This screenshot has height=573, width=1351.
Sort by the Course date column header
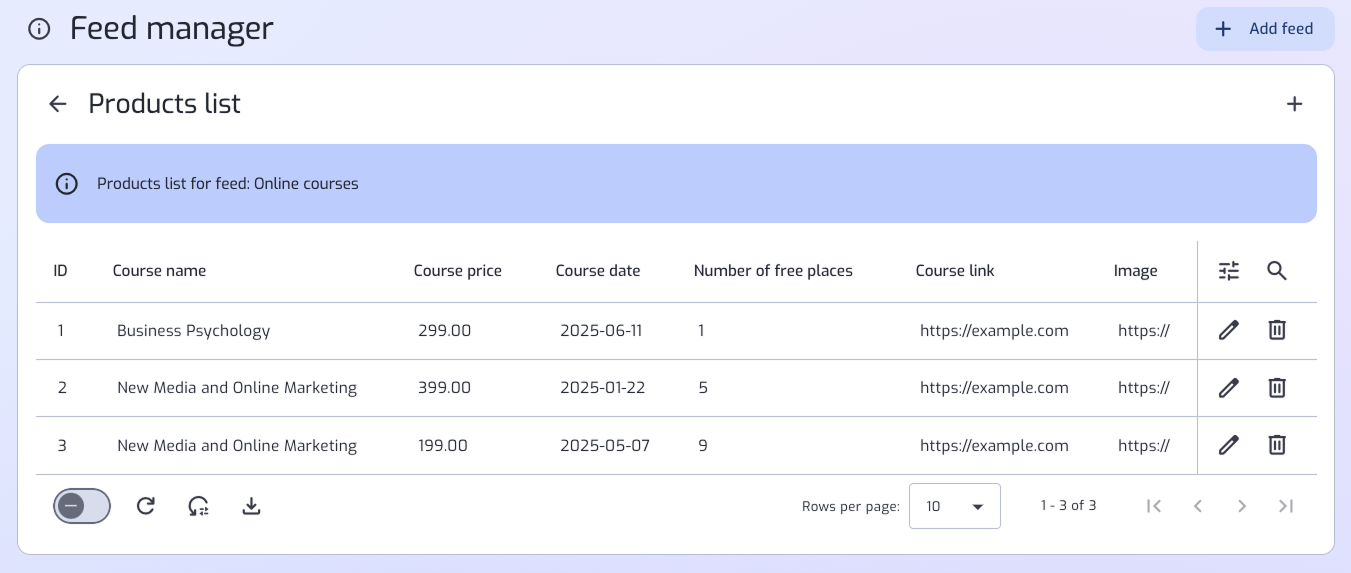(598, 271)
